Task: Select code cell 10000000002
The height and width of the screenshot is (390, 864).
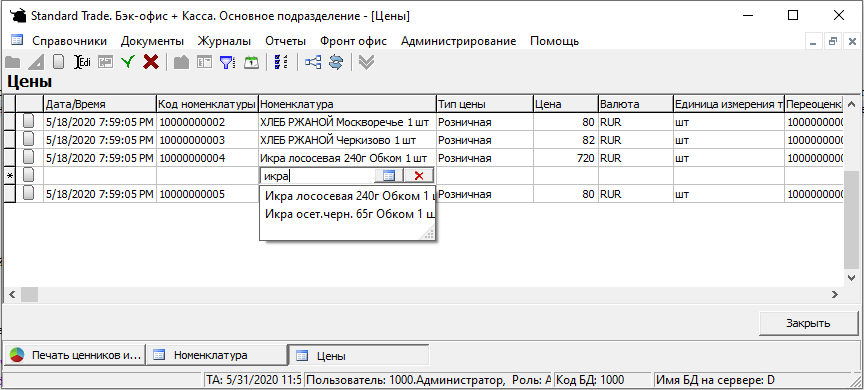Action: pyautogui.click(x=207, y=122)
